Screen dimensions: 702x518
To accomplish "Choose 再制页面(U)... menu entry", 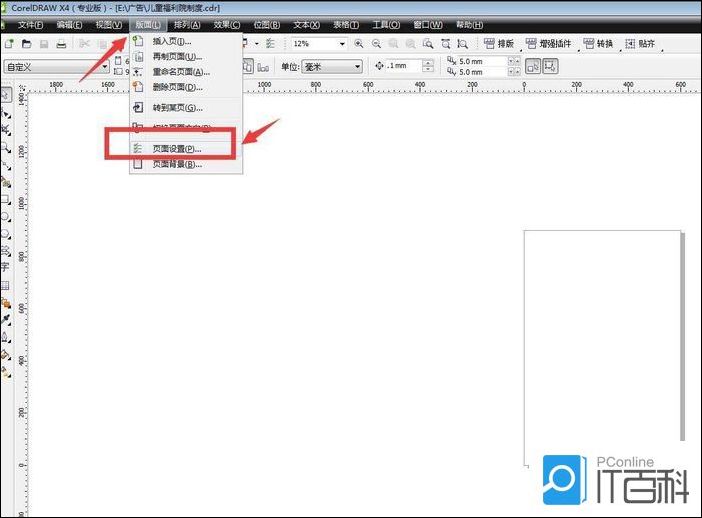I will tap(186, 56).
